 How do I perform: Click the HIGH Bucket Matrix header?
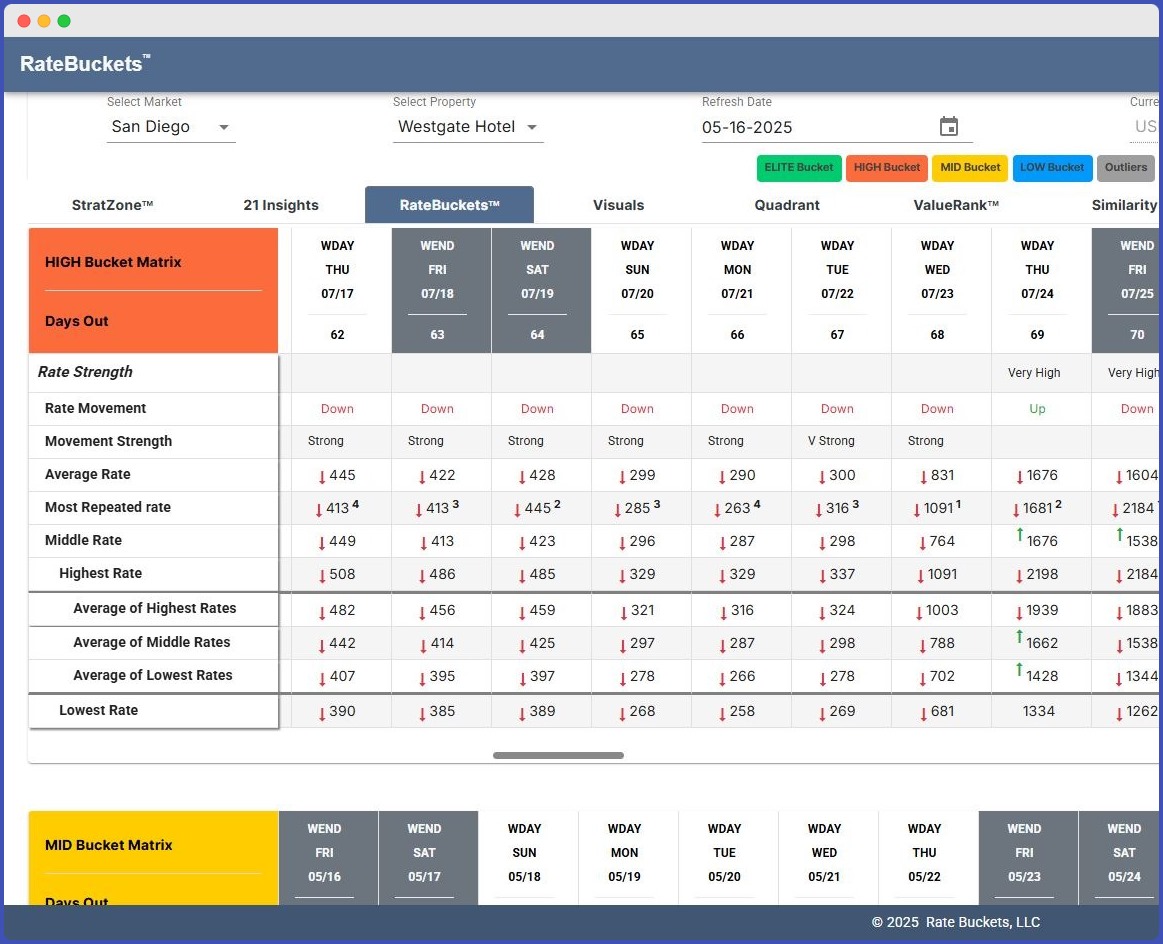tap(113, 262)
